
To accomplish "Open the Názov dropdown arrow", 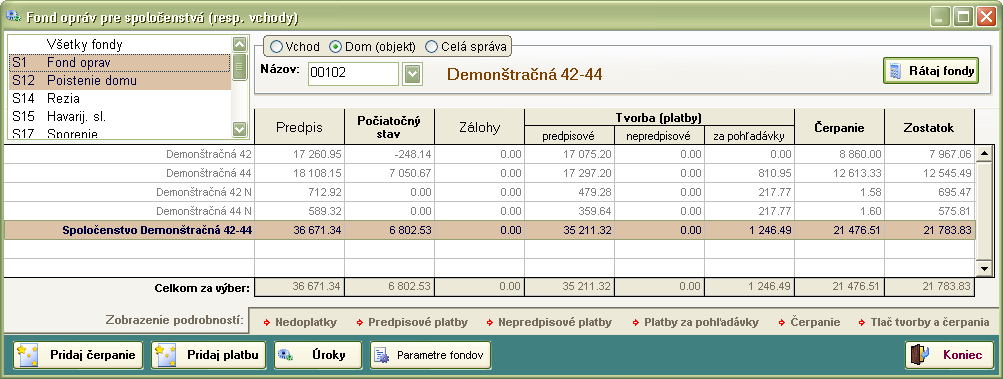I will coord(413,74).
